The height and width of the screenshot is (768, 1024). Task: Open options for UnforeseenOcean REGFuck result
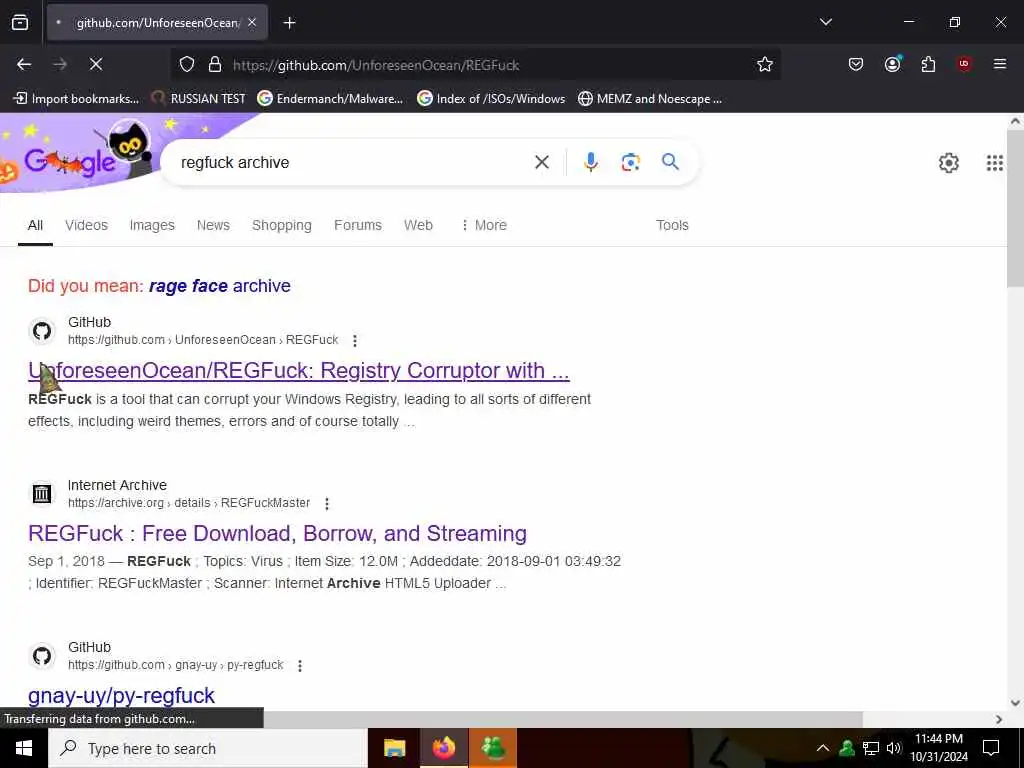click(x=355, y=340)
